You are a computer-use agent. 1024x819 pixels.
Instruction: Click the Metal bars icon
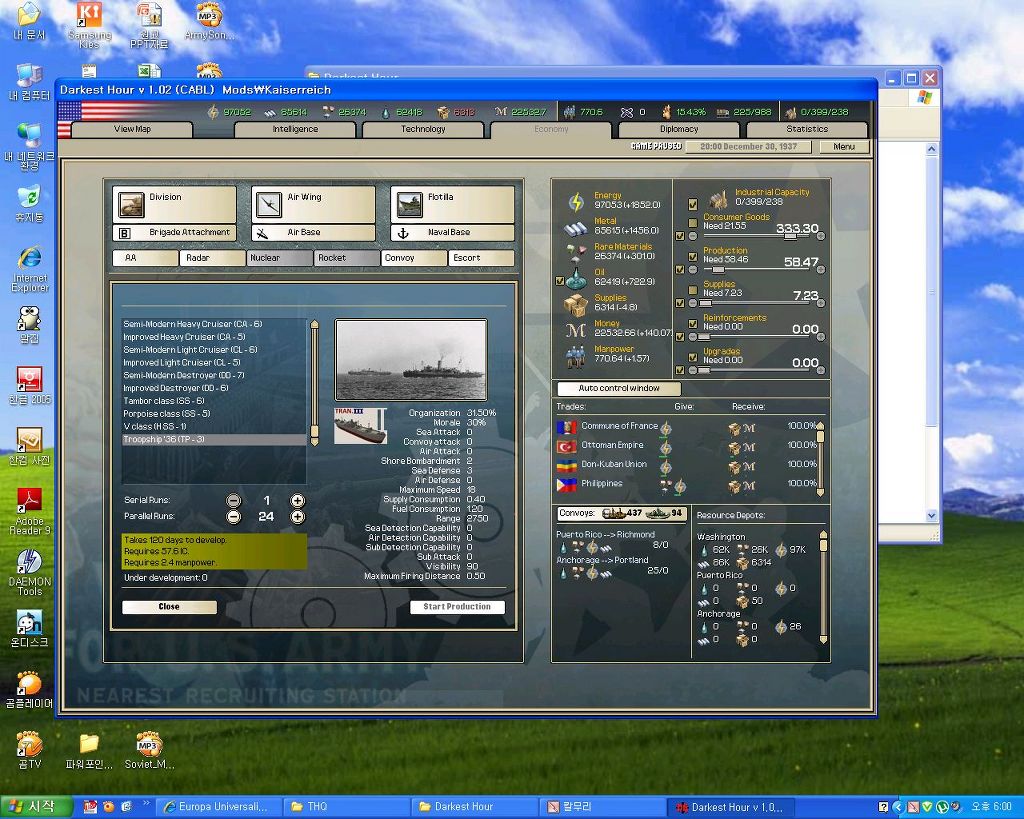click(575, 228)
